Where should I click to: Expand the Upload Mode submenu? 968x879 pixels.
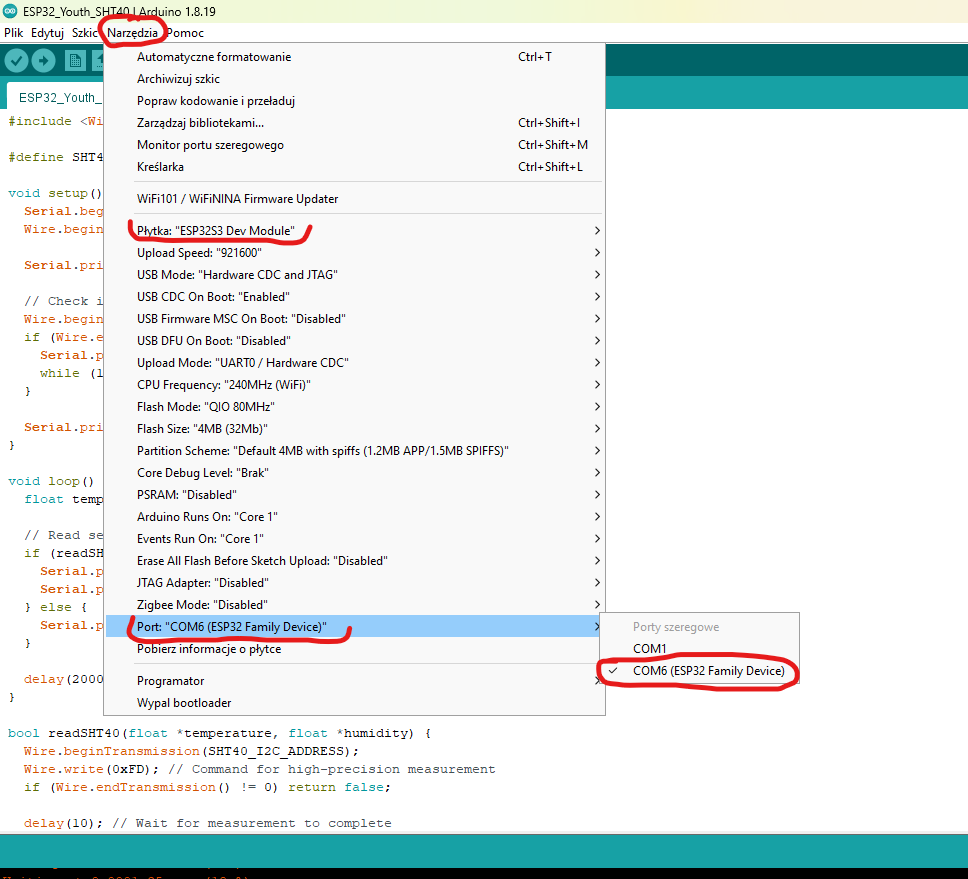click(354, 363)
